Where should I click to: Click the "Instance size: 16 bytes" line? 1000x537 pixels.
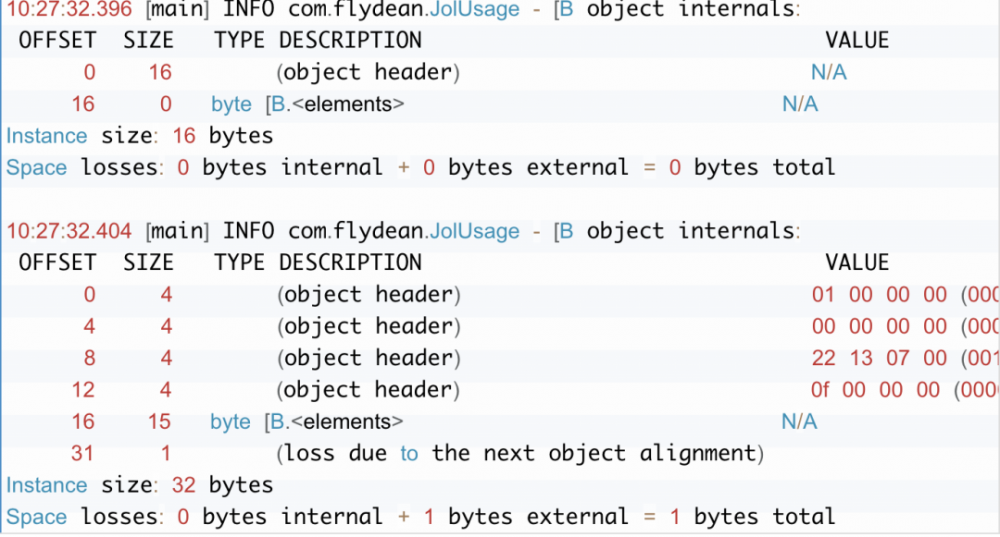click(x=139, y=135)
